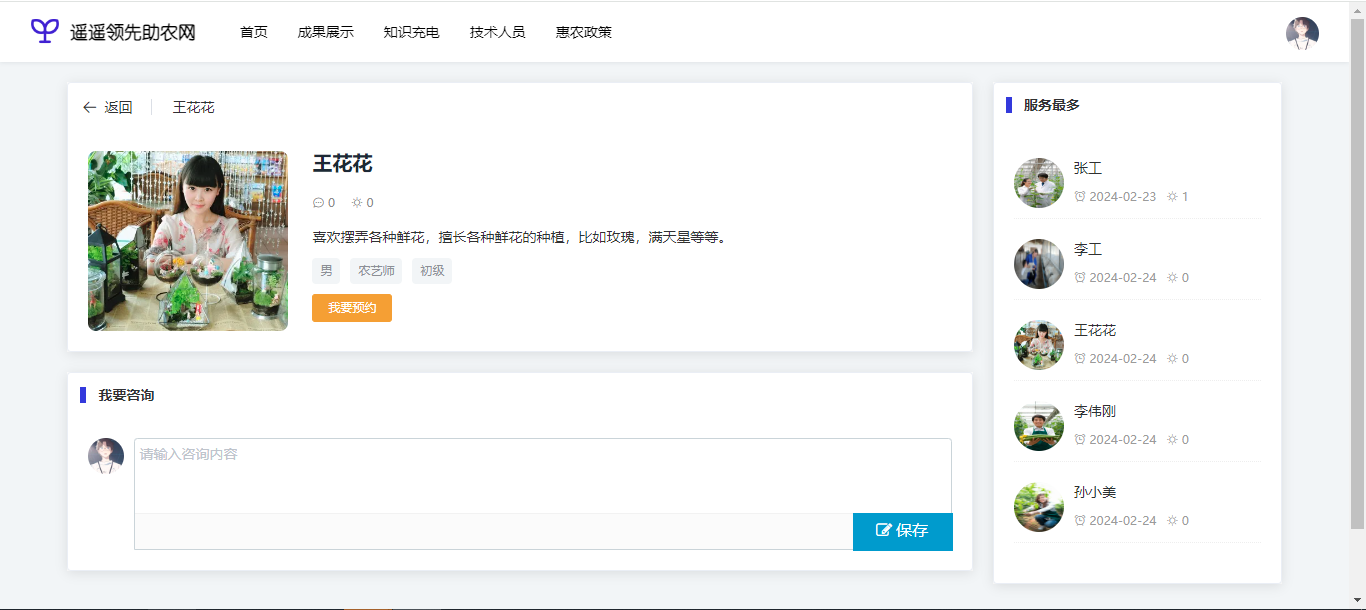Viewport: 1366px width, 610px height.
Task: Click the star icon in 张工 row
Action: click(1172, 197)
